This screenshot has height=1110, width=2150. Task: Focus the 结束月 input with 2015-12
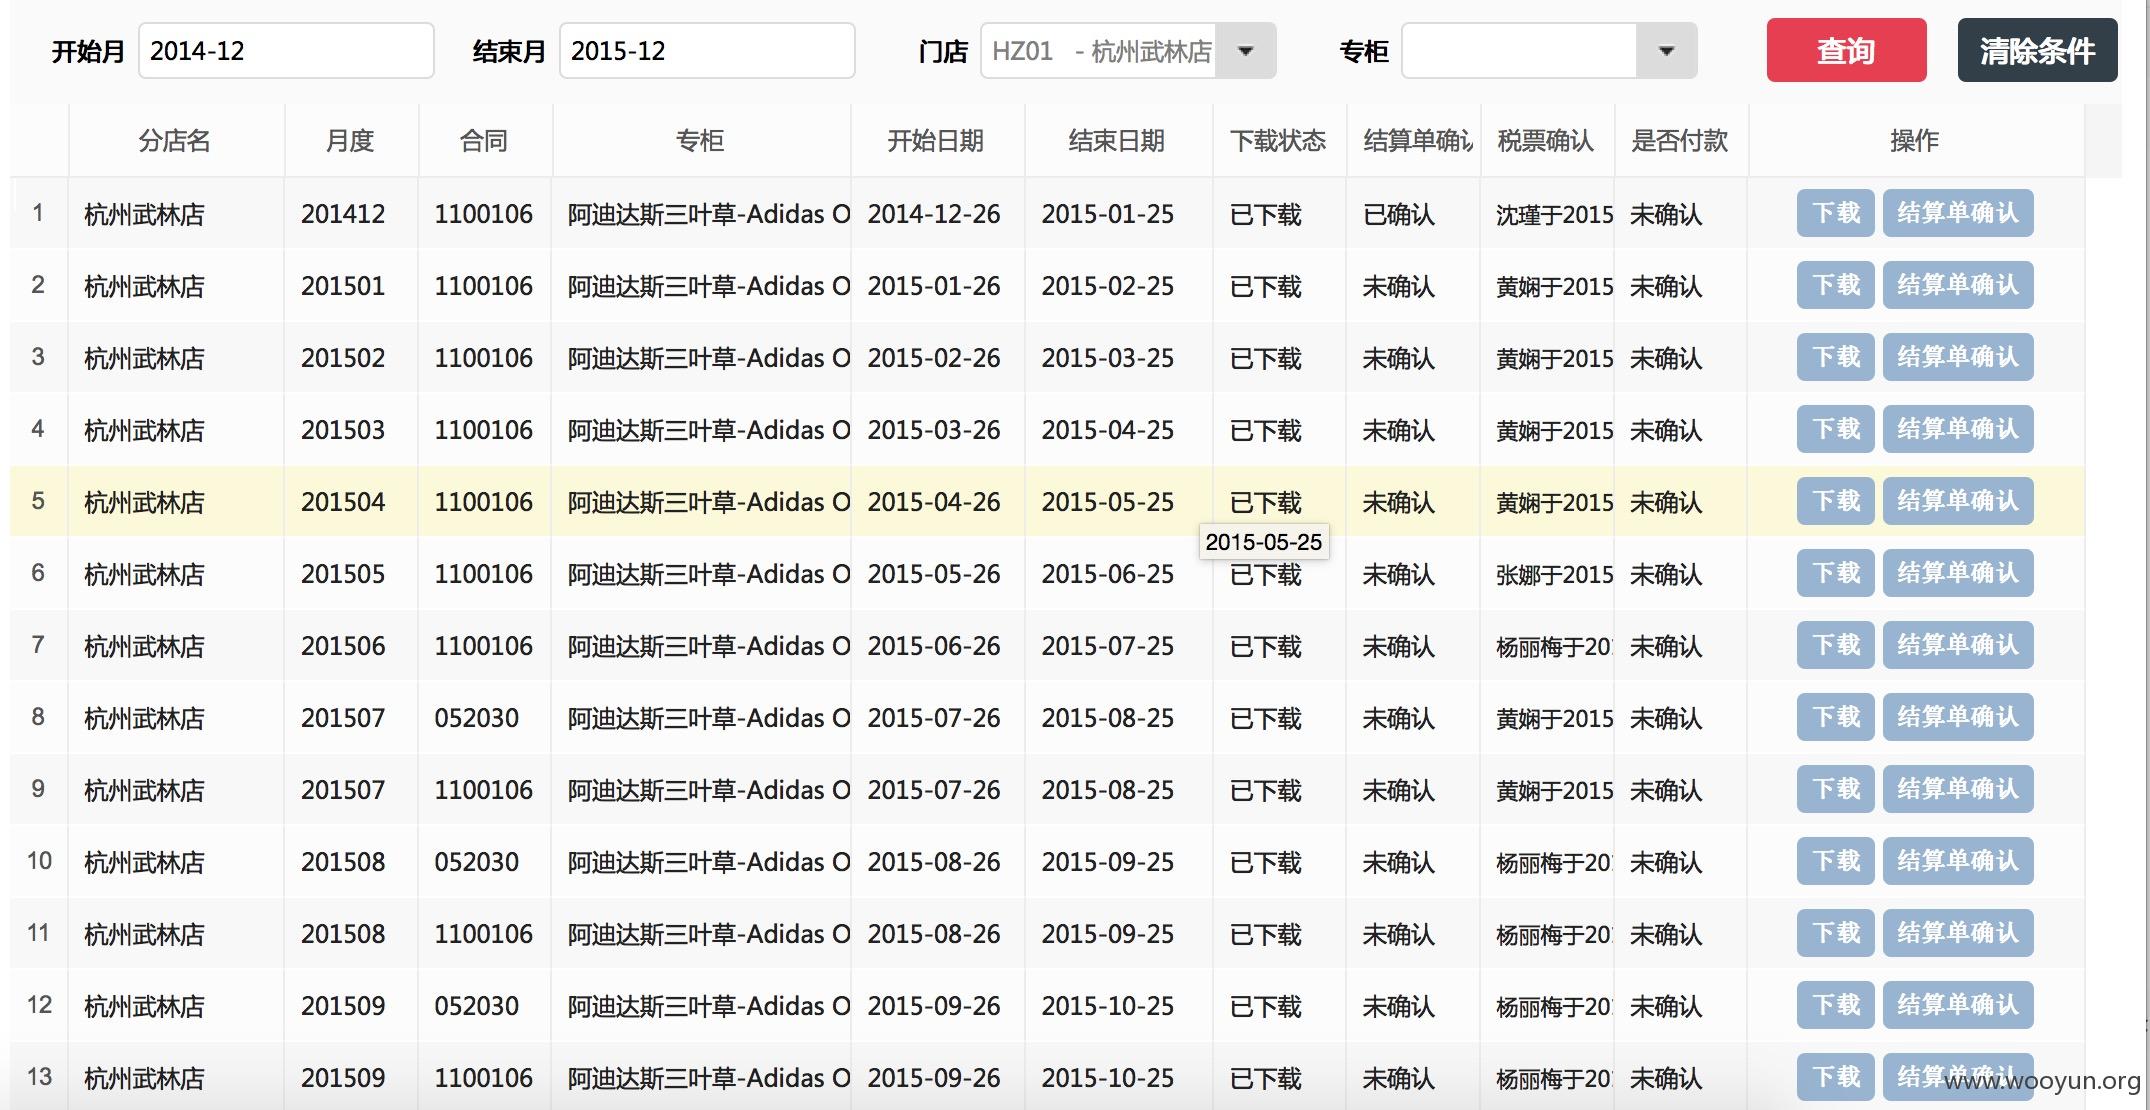(x=707, y=51)
